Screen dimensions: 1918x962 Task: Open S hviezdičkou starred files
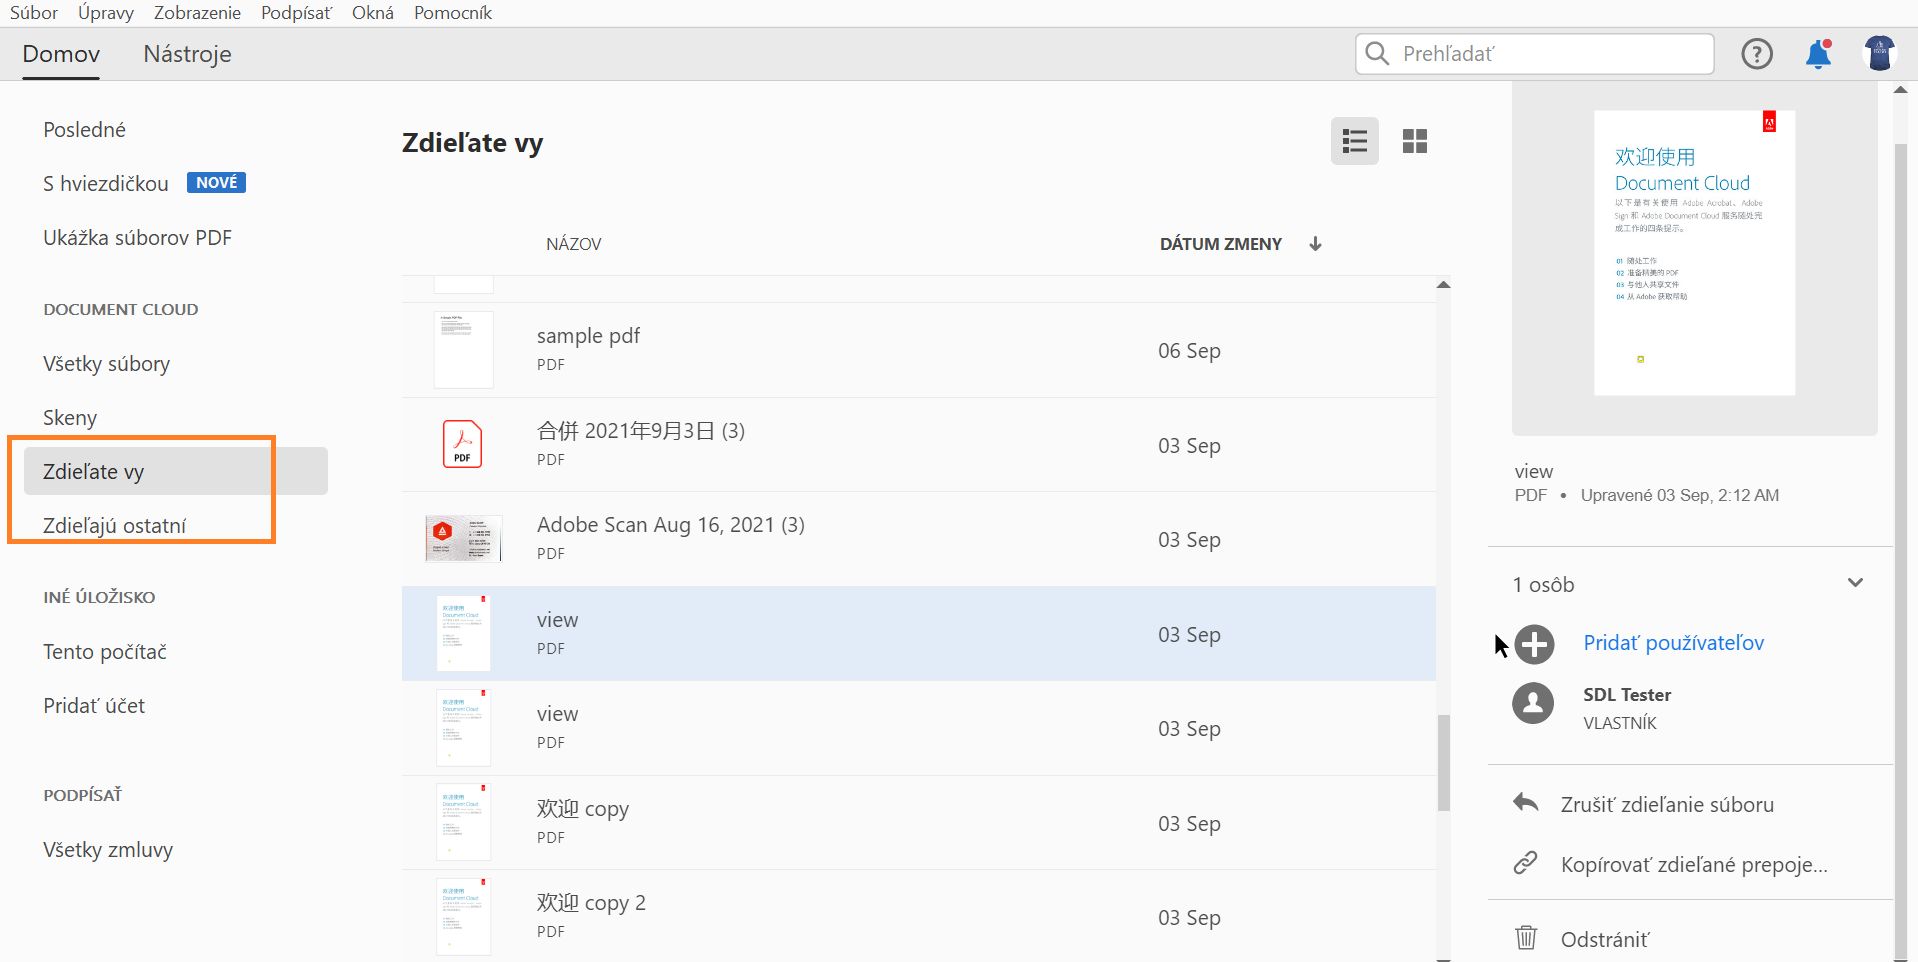tap(105, 184)
